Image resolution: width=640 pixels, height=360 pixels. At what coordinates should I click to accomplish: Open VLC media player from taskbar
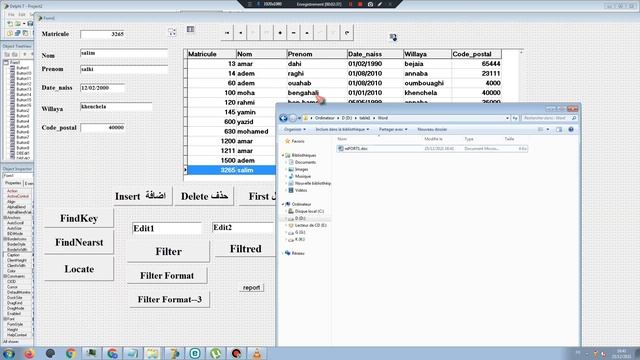257,353
